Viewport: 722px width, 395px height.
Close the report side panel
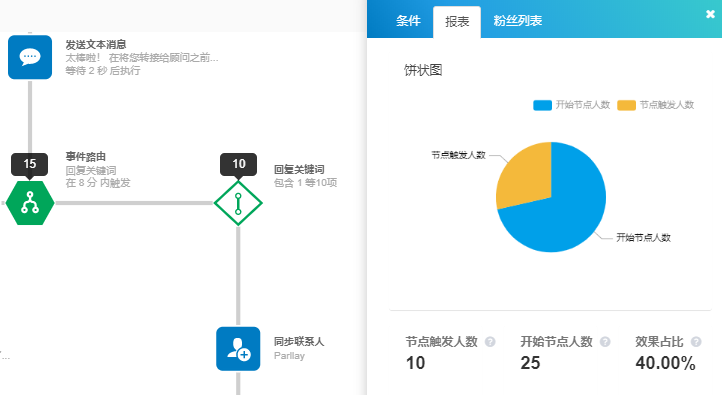click(710, 14)
